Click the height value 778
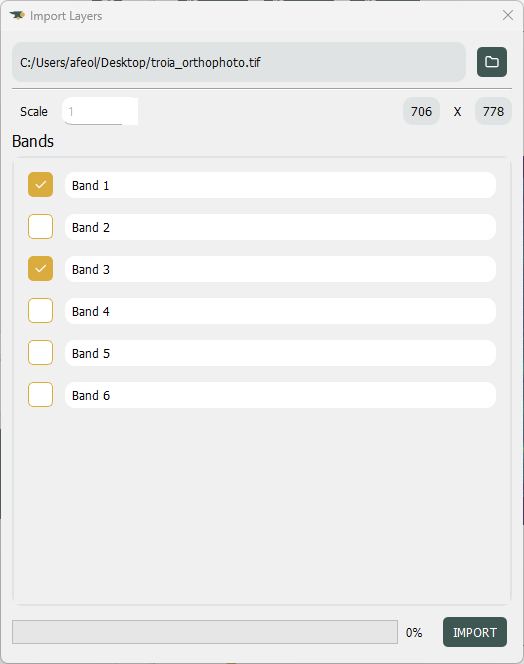This screenshot has width=524, height=664. point(493,111)
